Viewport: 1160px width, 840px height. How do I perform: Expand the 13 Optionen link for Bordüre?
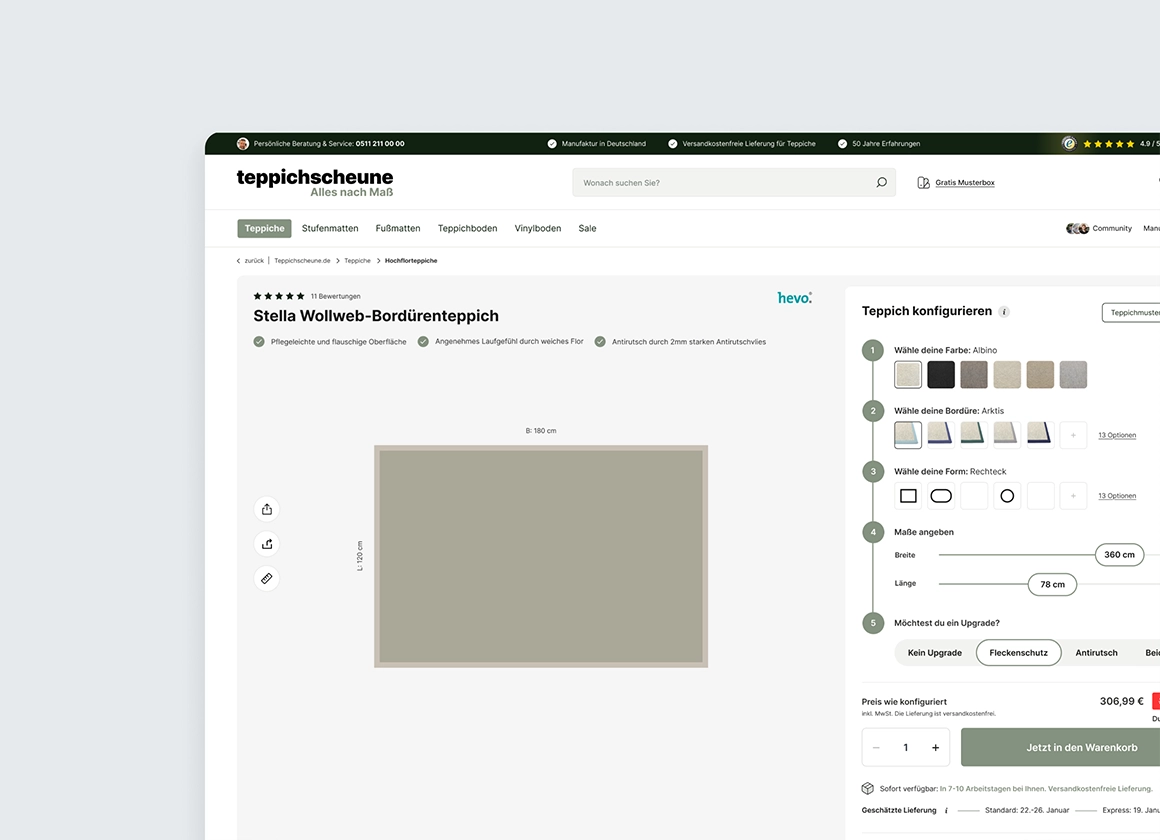coord(1117,435)
